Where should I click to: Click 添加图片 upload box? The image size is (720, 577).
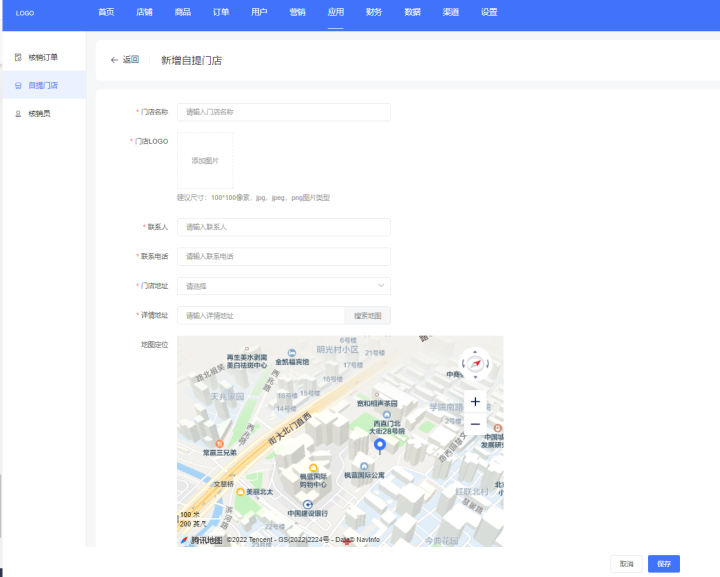click(x=205, y=161)
